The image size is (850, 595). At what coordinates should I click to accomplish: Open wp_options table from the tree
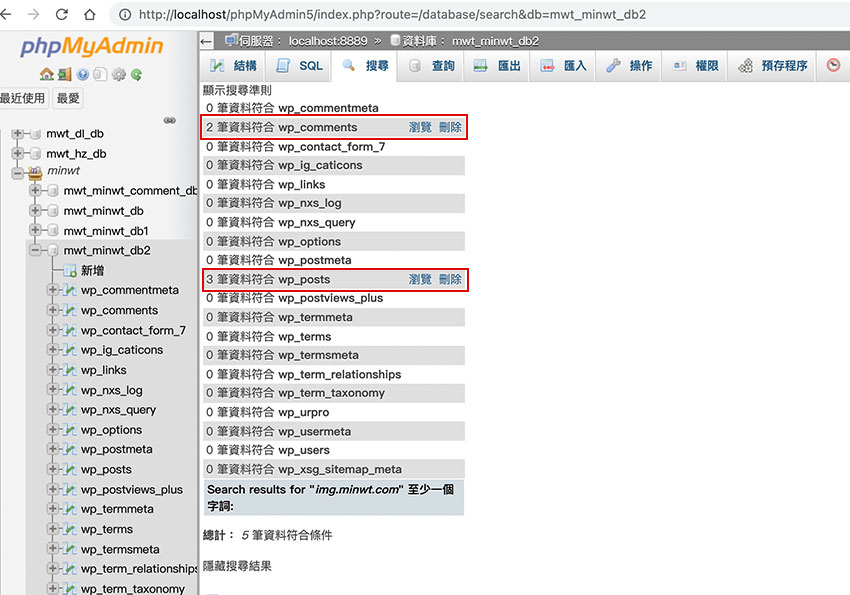pyautogui.click(x=111, y=430)
